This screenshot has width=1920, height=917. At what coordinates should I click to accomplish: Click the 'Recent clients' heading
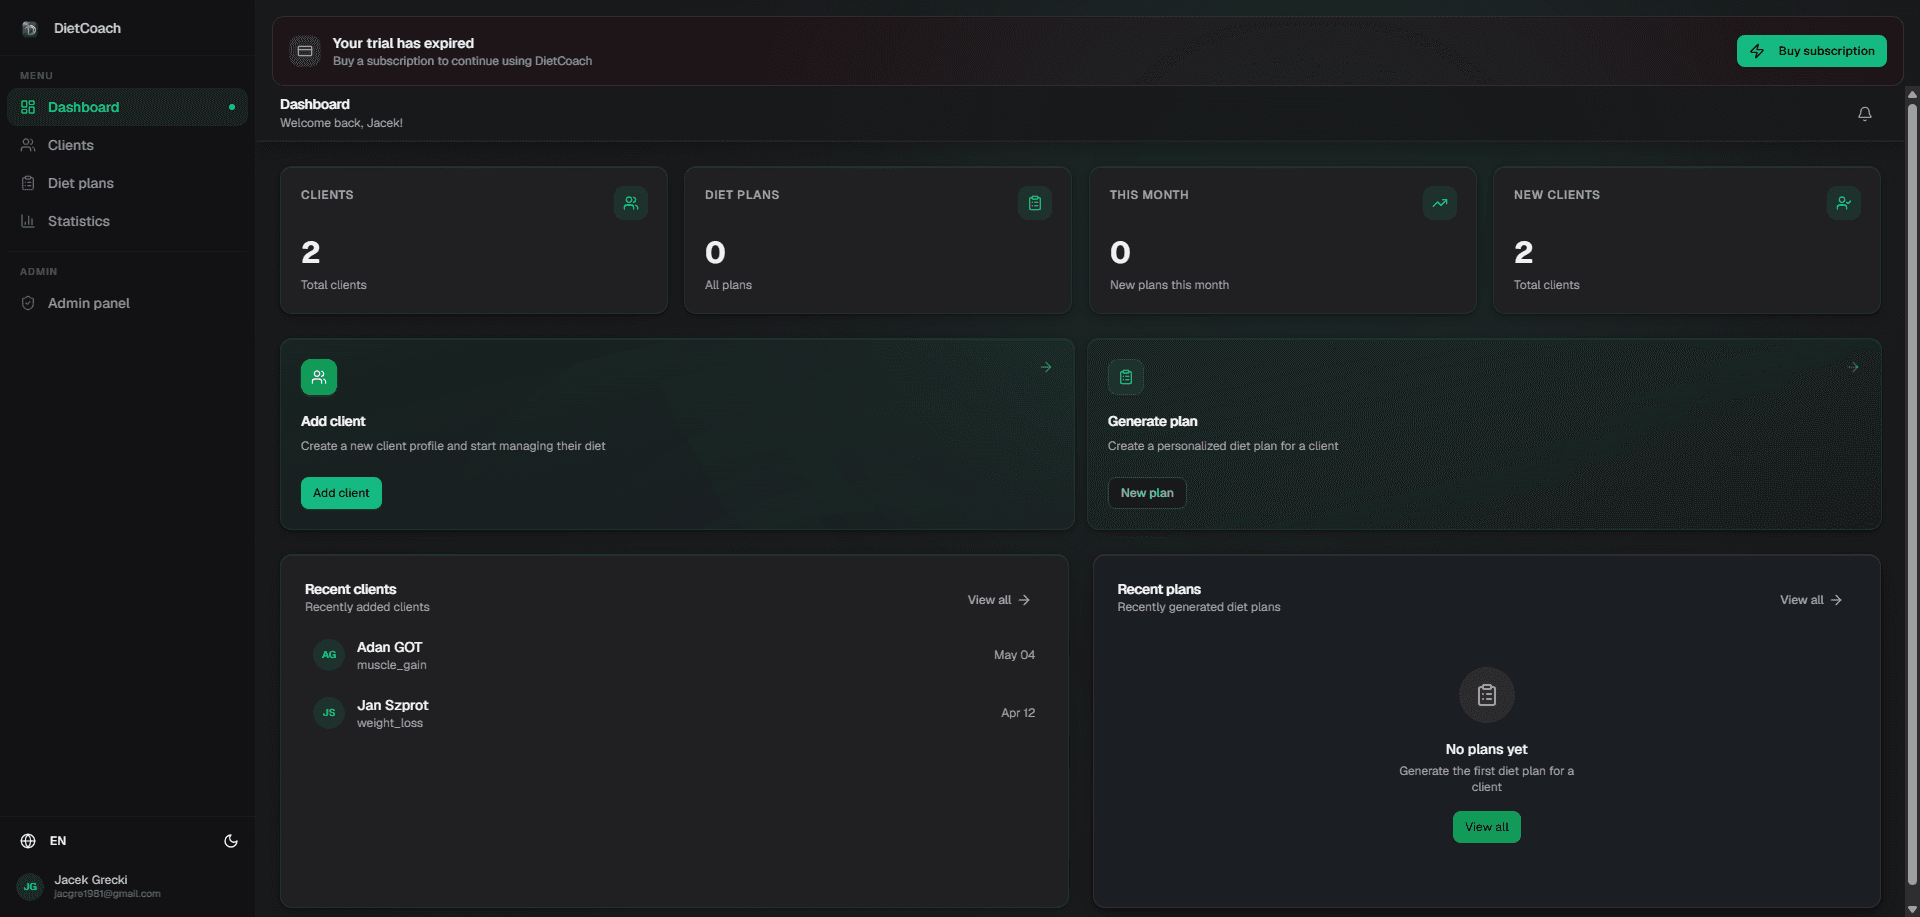350,589
